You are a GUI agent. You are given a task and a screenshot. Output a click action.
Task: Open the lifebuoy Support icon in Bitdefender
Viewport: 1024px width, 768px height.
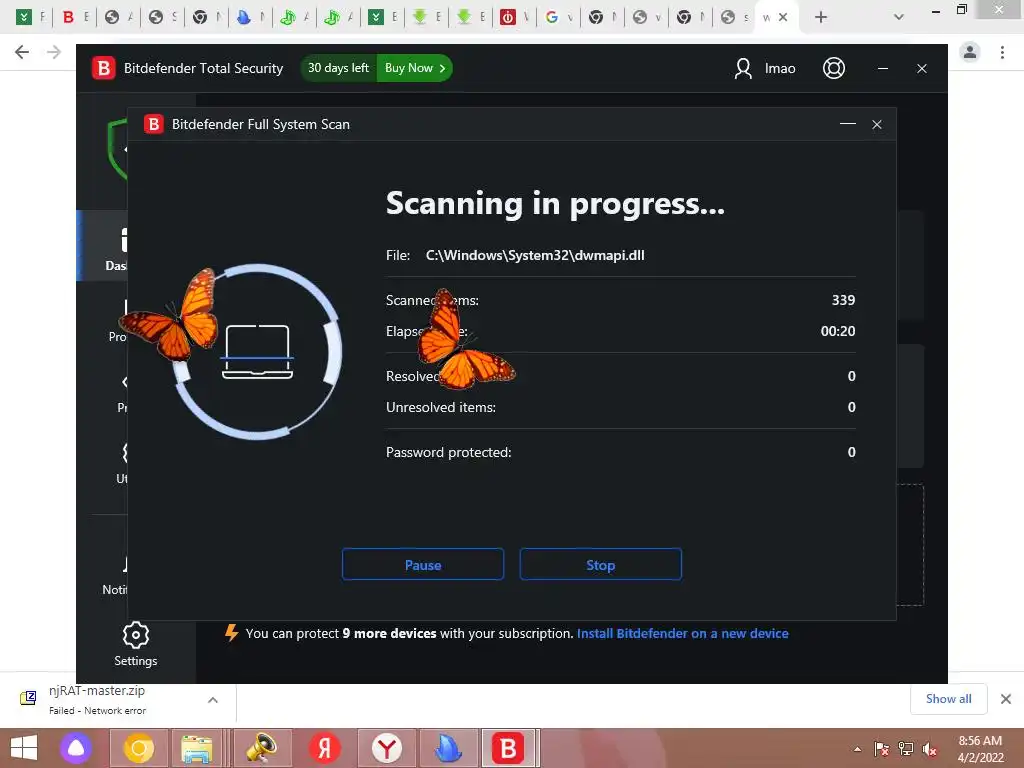(833, 68)
